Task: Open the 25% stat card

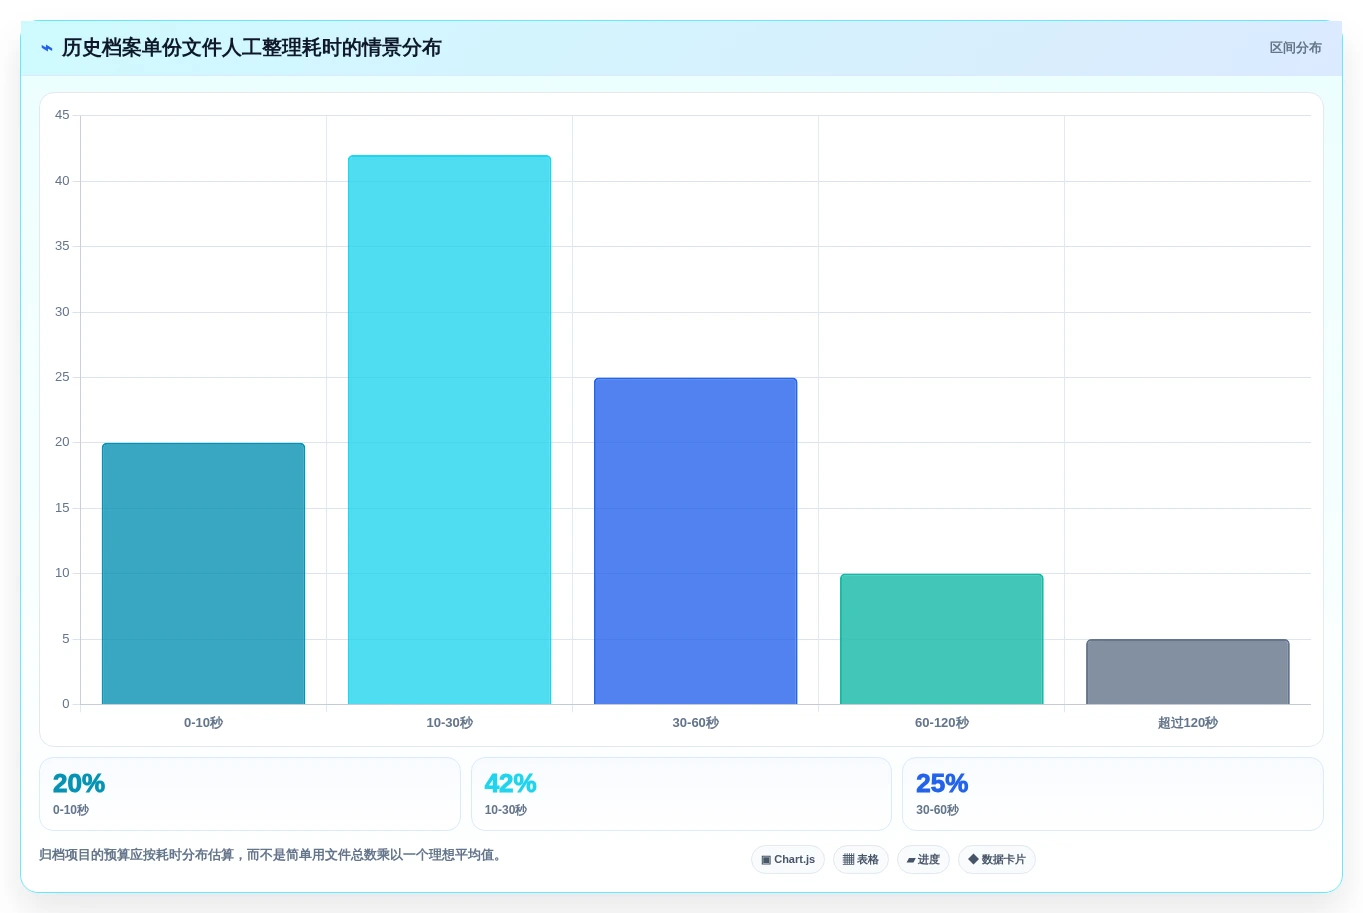Action: (1113, 794)
